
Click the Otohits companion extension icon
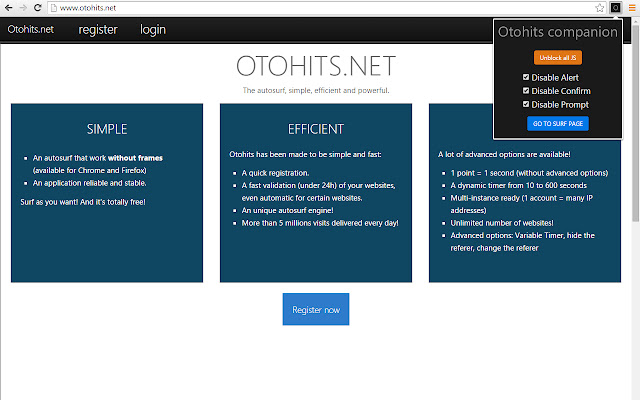click(616, 7)
